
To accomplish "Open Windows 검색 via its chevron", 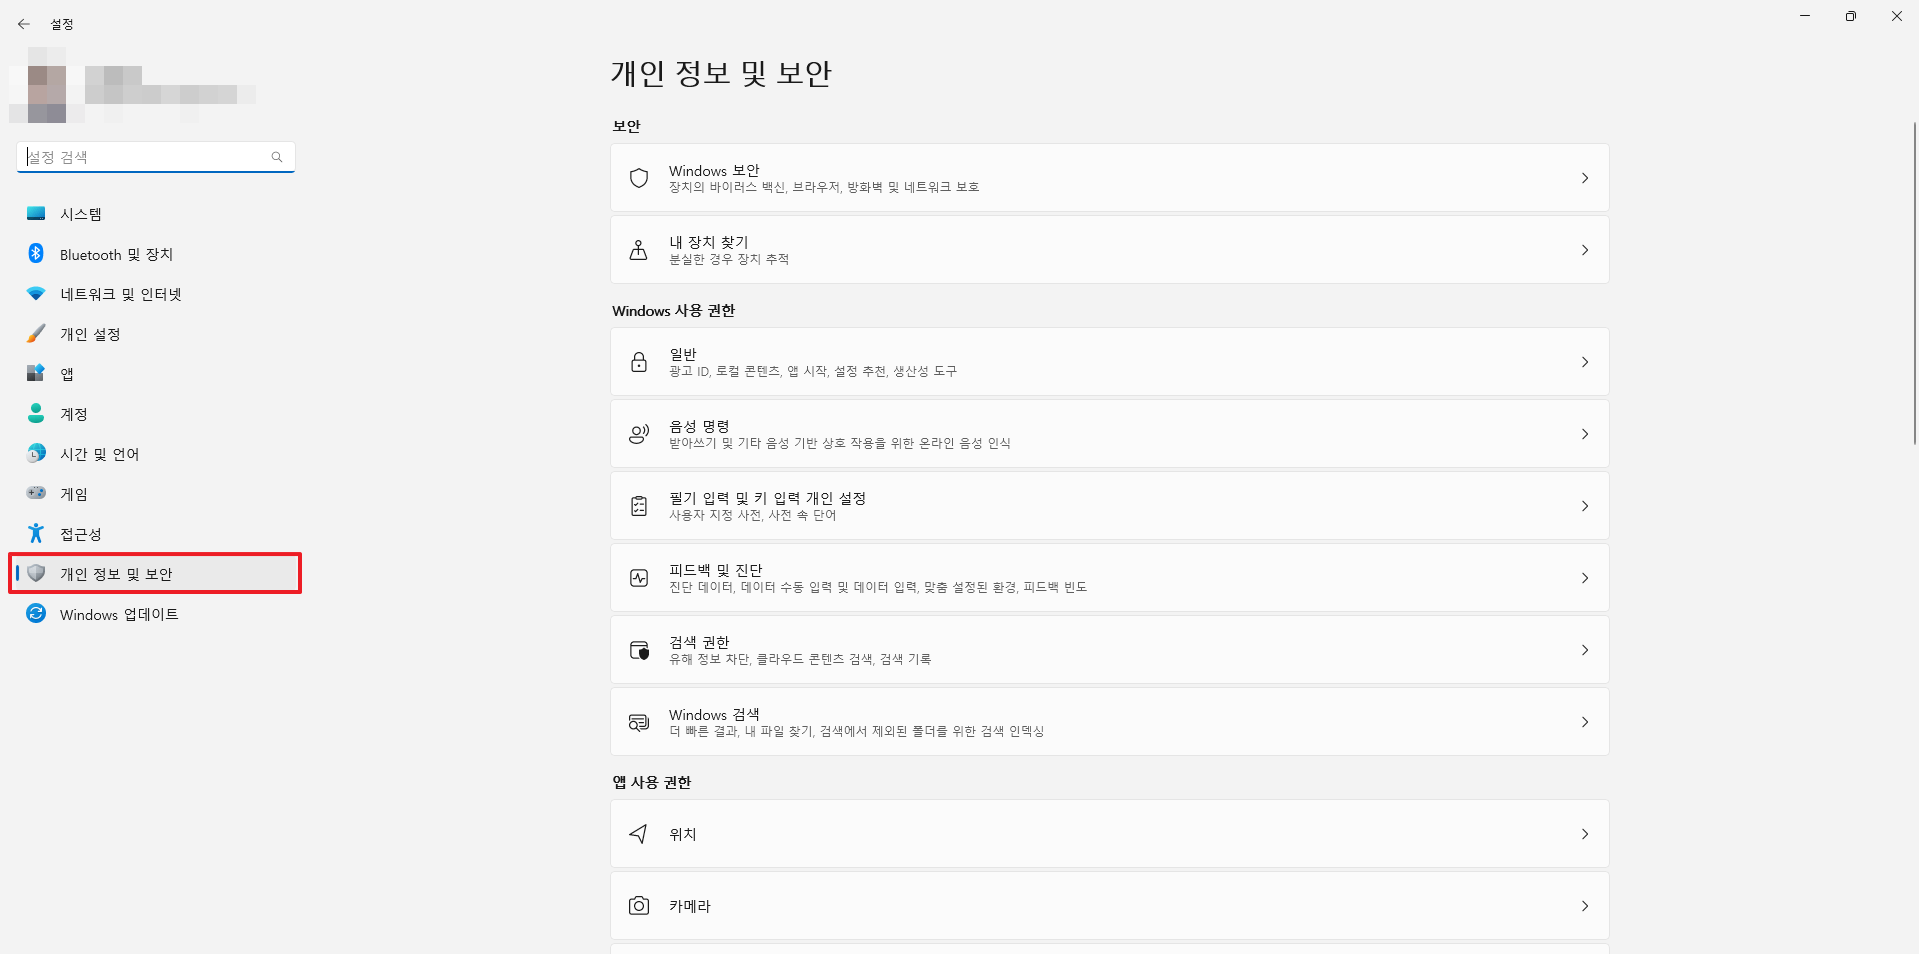I will [1585, 722].
